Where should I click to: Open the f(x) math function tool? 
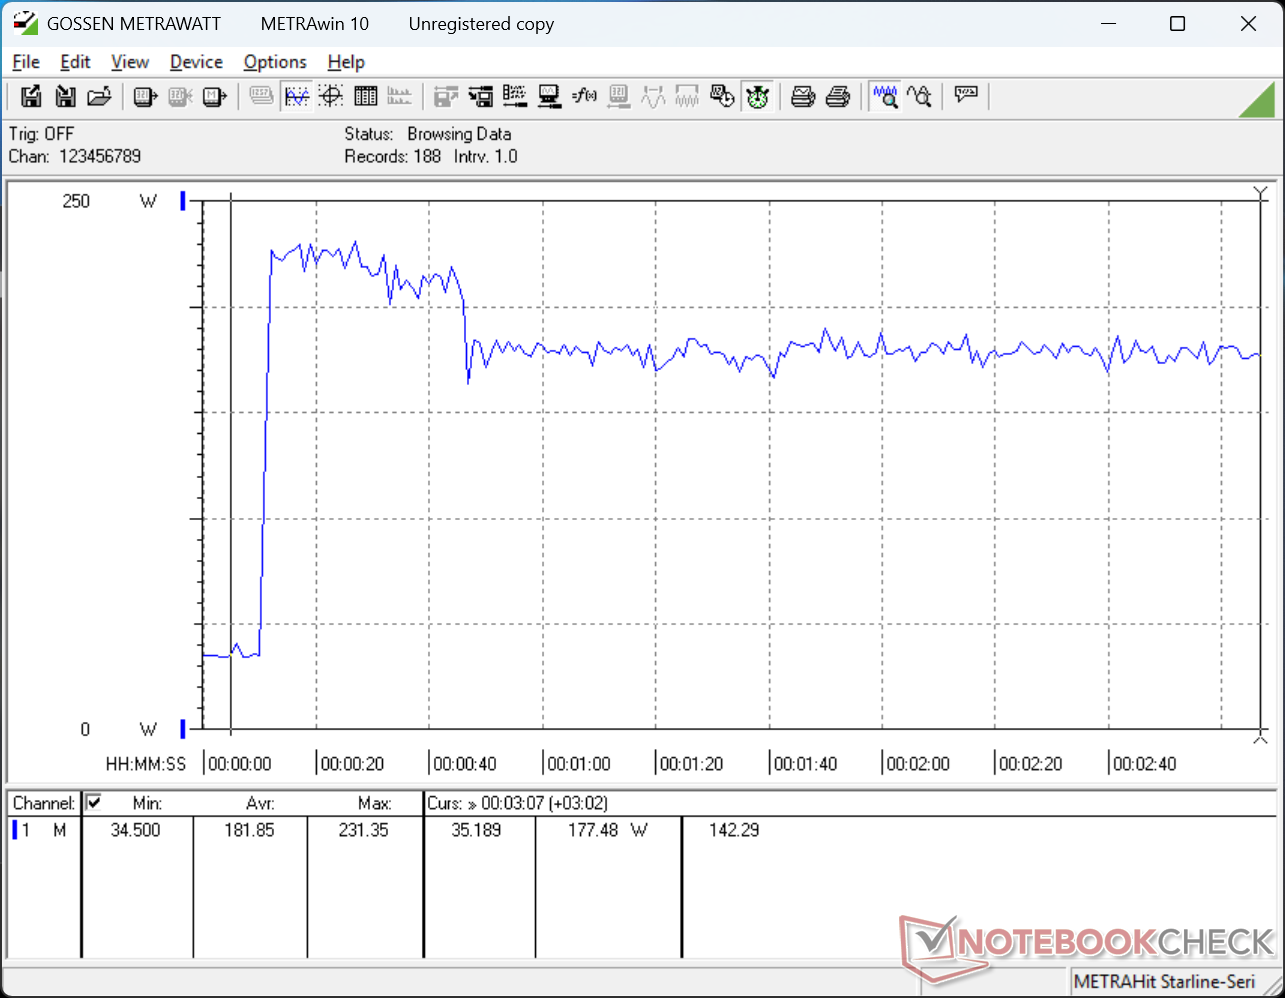pos(584,96)
